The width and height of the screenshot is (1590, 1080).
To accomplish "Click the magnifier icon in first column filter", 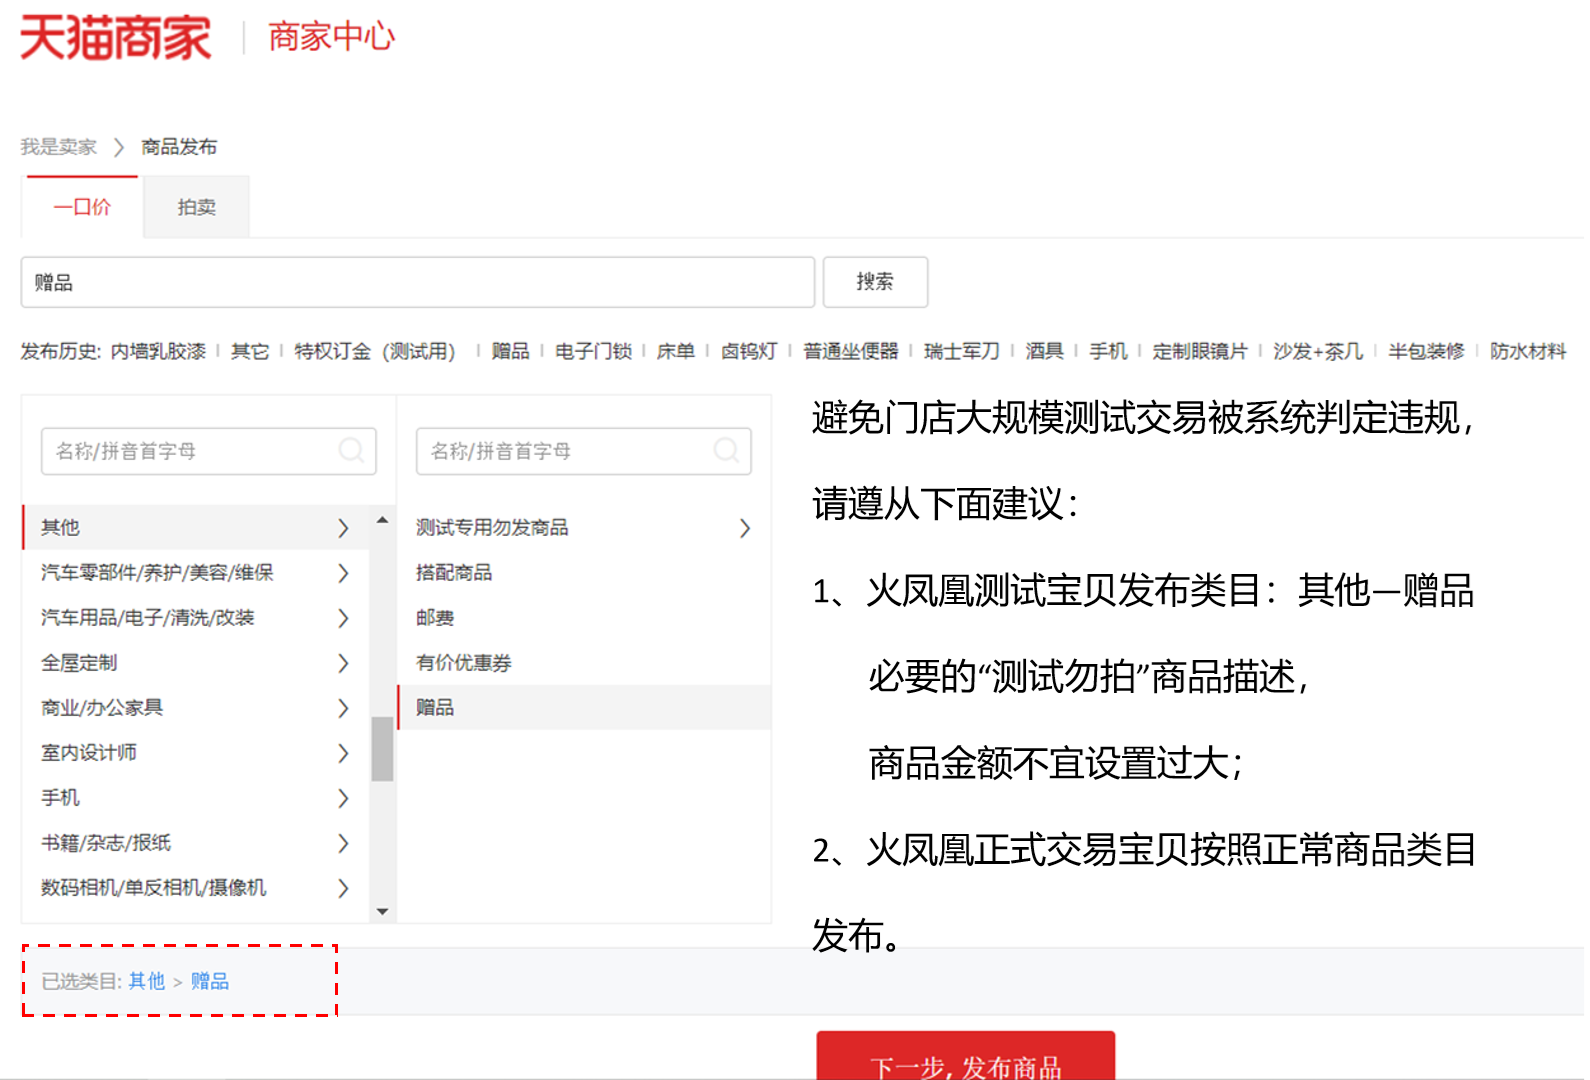I will coord(351,450).
